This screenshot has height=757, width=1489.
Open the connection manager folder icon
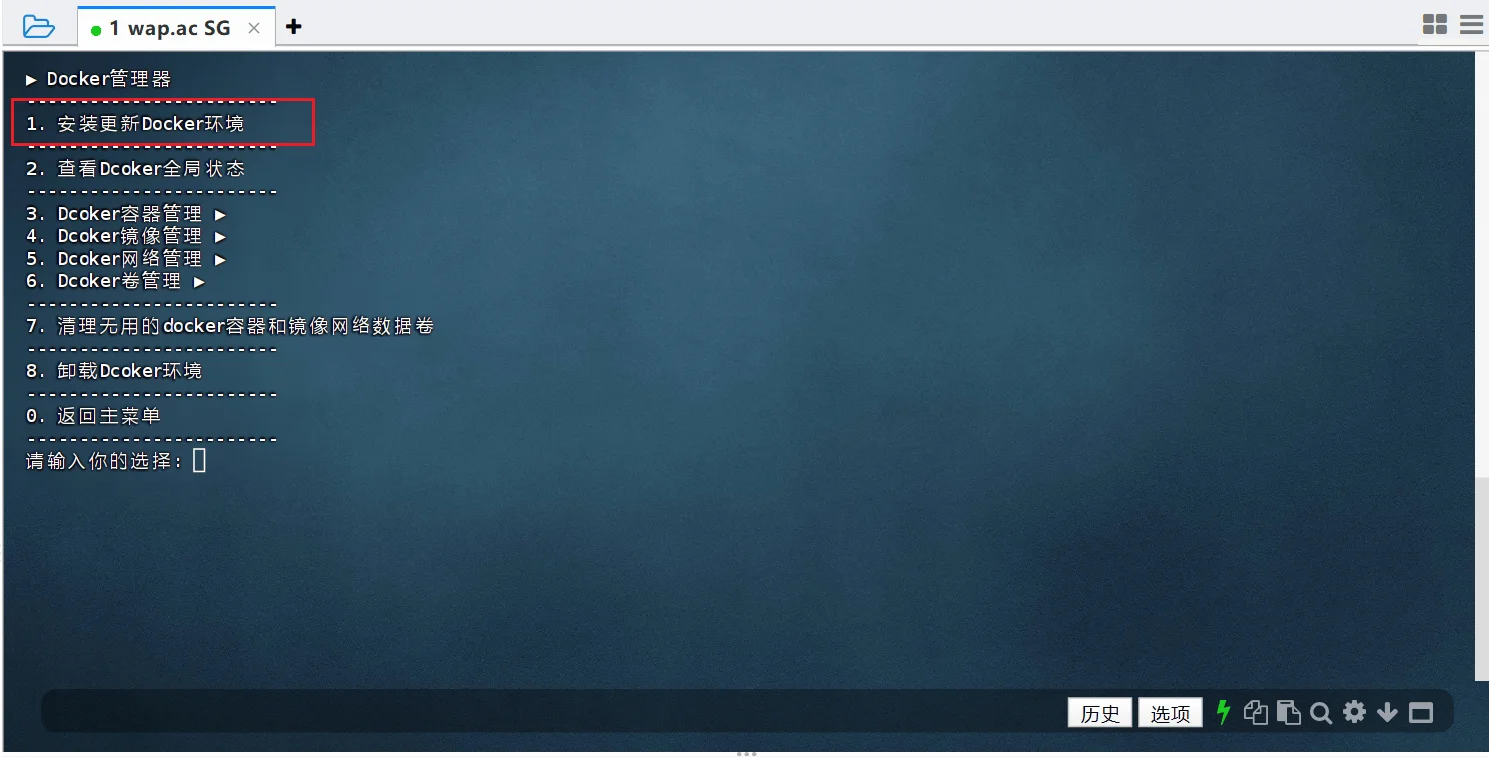pos(38,26)
